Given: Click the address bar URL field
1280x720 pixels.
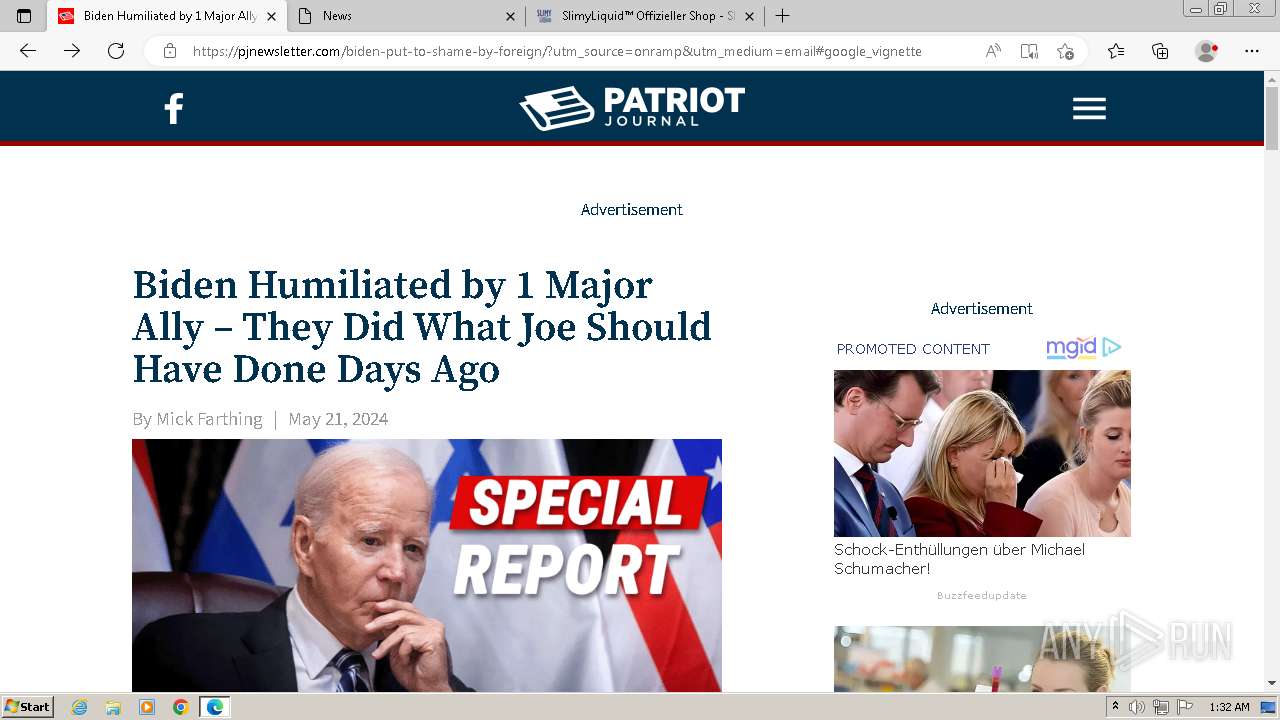Looking at the screenshot, I should (557, 51).
